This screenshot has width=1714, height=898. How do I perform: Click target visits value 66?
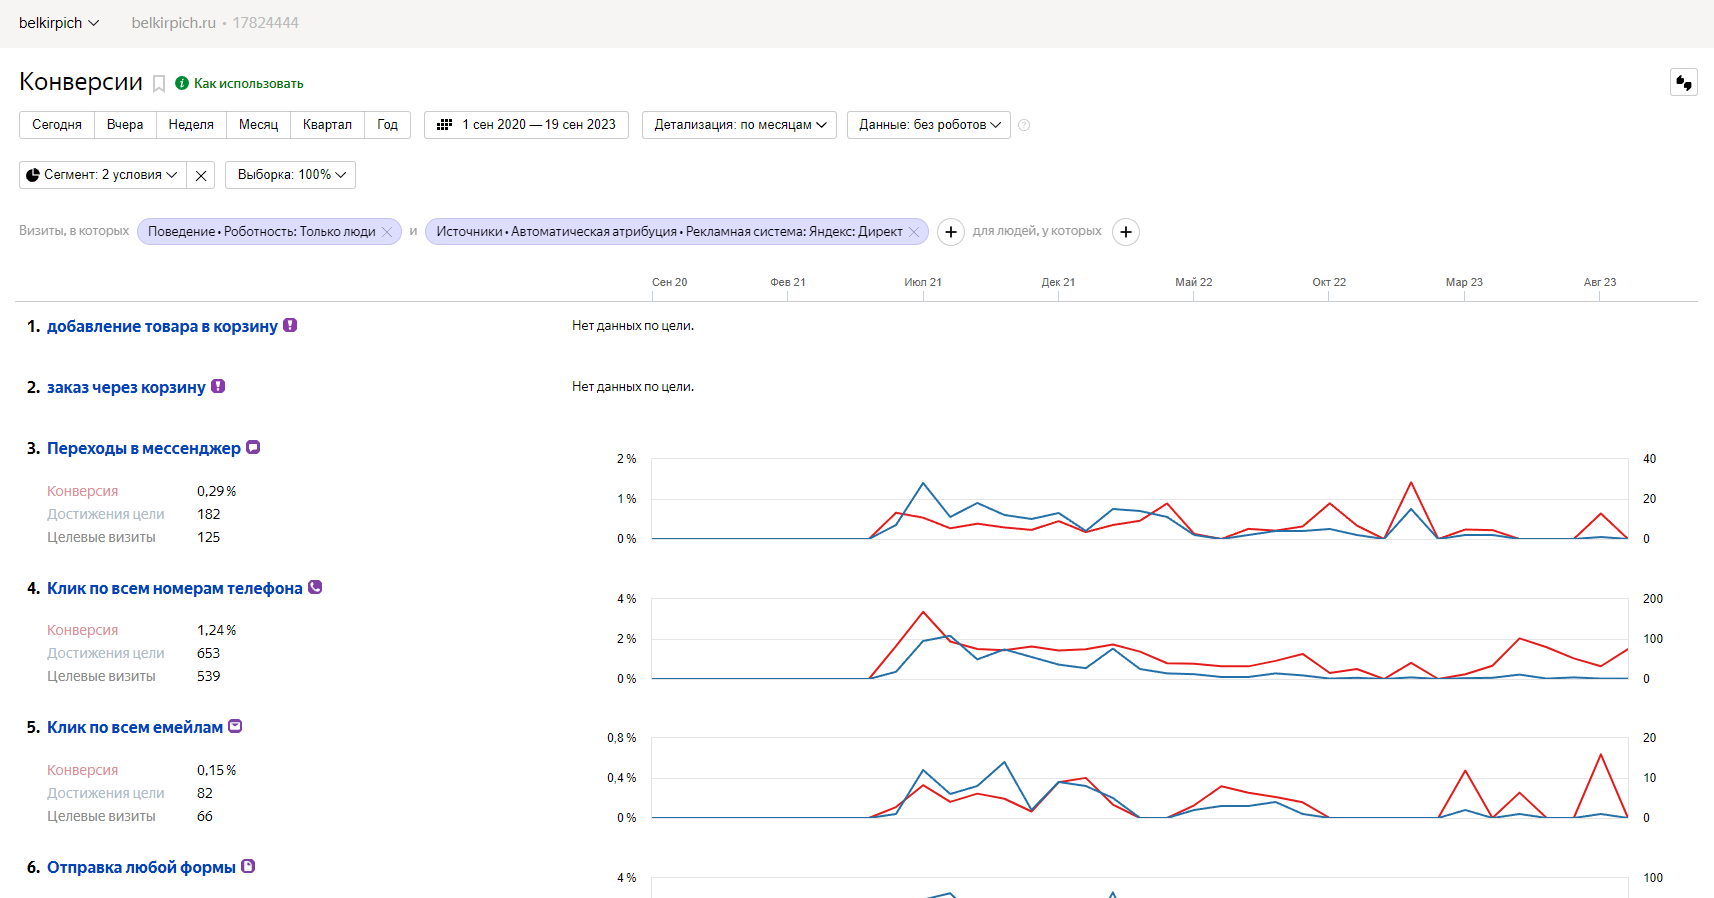[x=205, y=816]
